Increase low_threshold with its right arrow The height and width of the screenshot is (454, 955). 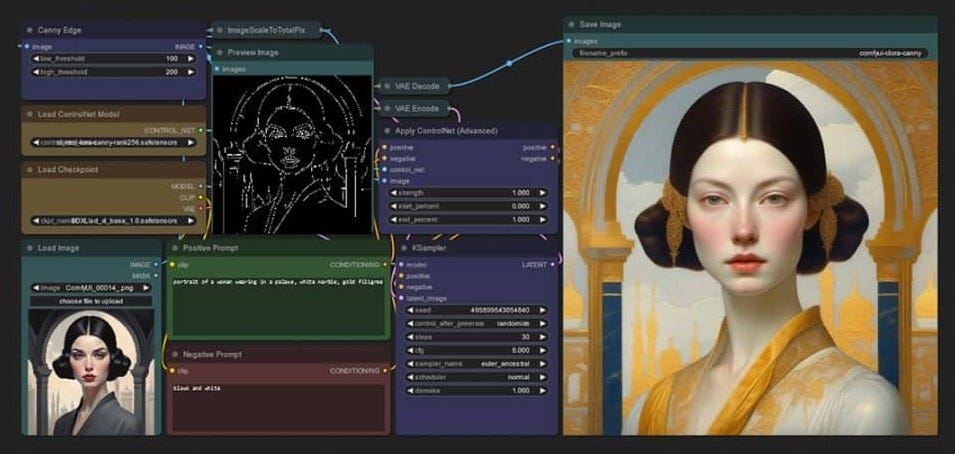pos(190,59)
